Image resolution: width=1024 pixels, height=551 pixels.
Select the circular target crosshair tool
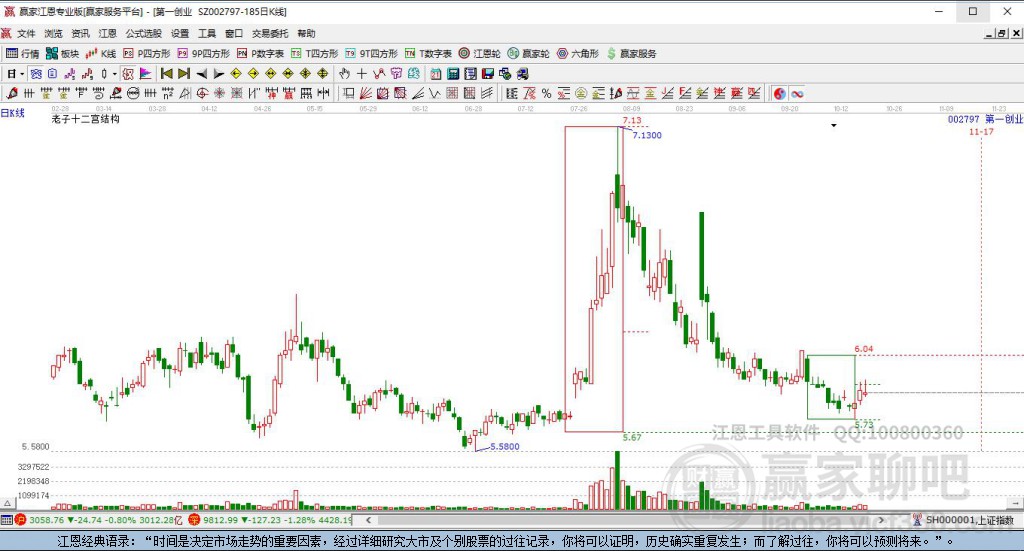202,93
